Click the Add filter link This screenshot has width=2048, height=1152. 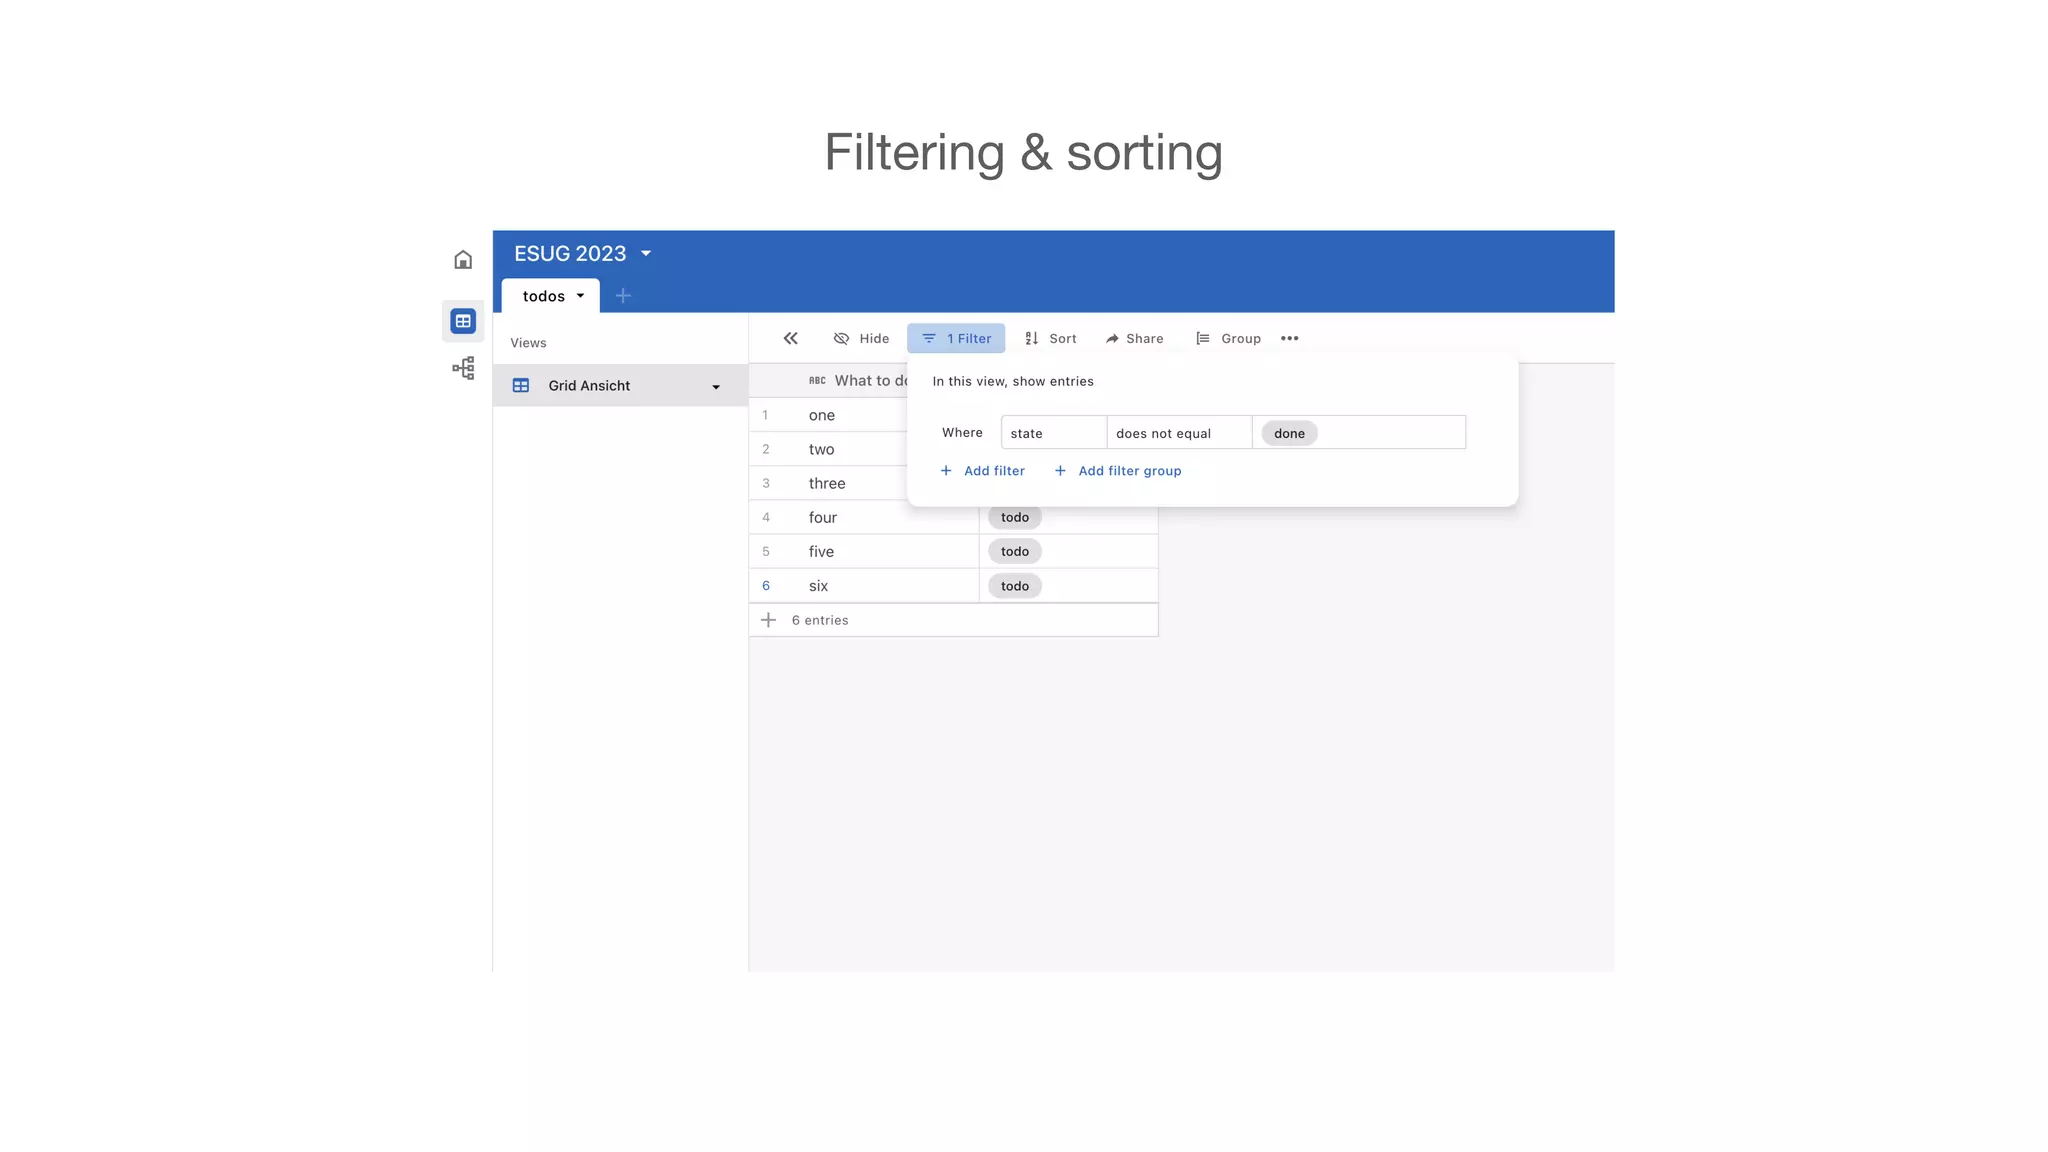(x=983, y=471)
